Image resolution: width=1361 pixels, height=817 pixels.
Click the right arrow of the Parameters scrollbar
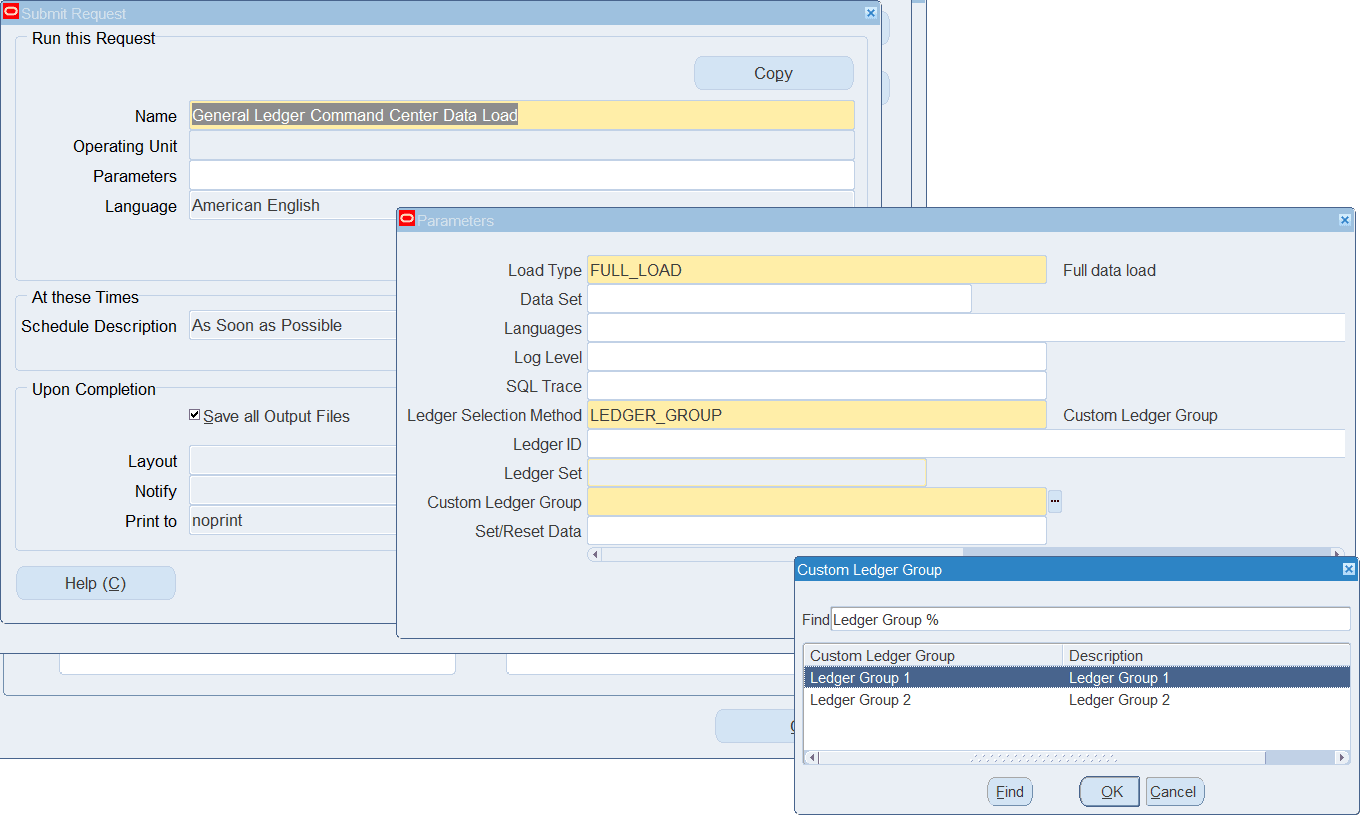(x=1339, y=553)
